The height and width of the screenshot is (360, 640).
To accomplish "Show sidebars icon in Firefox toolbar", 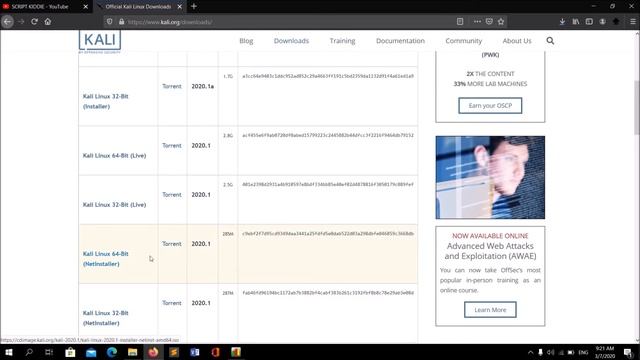I will pos(589,22).
